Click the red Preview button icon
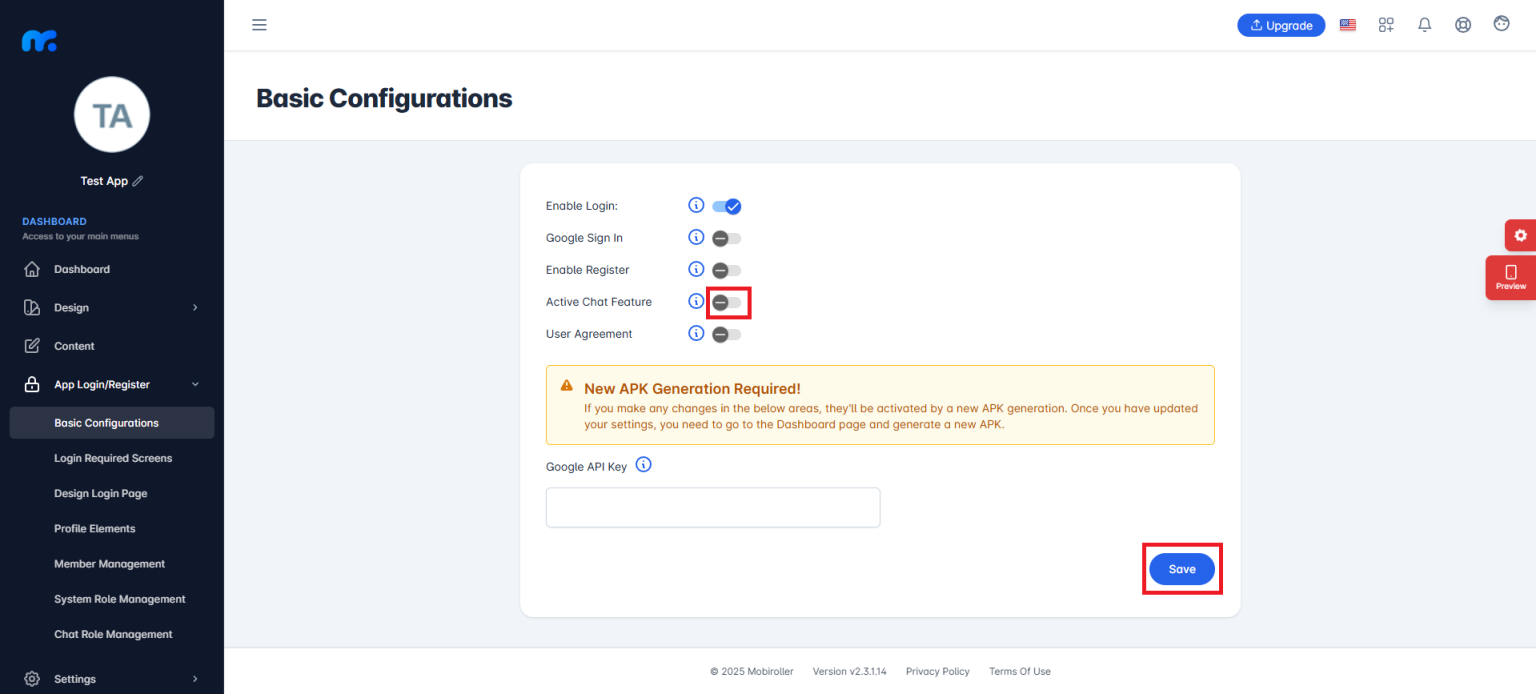The height and width of the screenshot is (694, 1536). click(x=1511, y=277)
